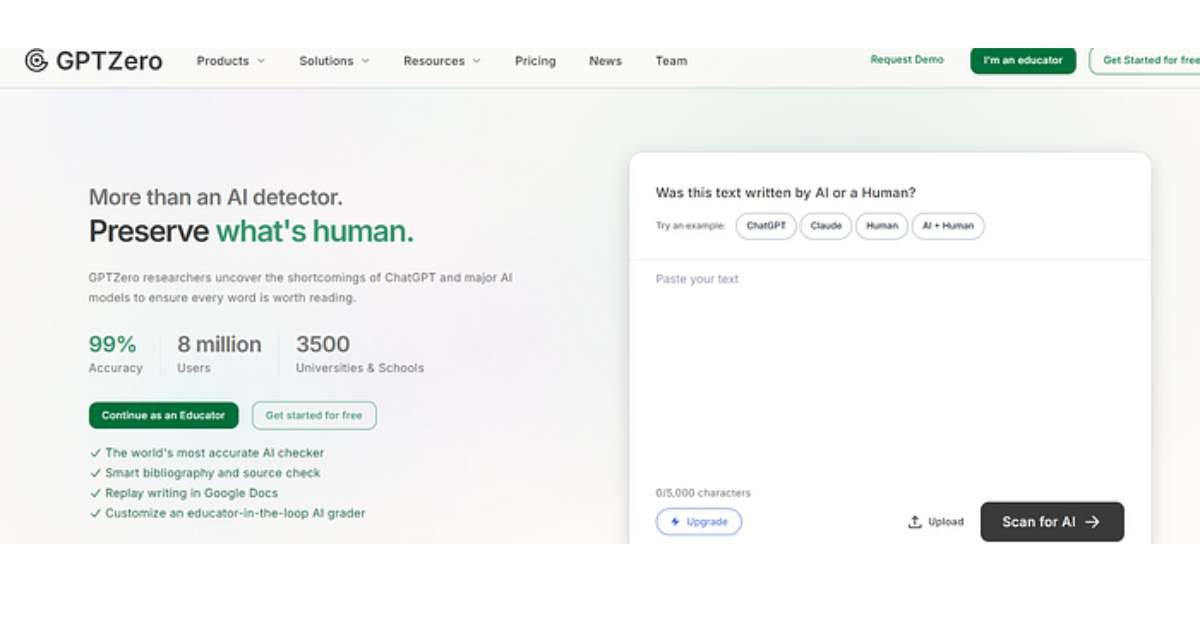Click the 3500 Universities & Schools statistic

point(359,354)
